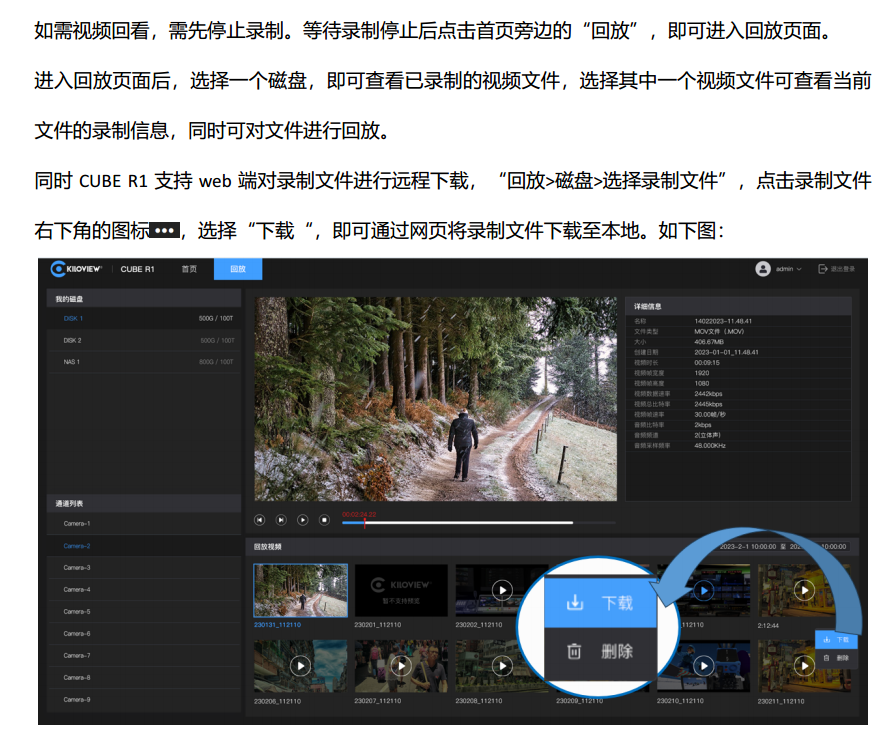Viewport: 894px width, 753px height.
Task: Select Camera-8 in the channel list
Action: point(144,678)
